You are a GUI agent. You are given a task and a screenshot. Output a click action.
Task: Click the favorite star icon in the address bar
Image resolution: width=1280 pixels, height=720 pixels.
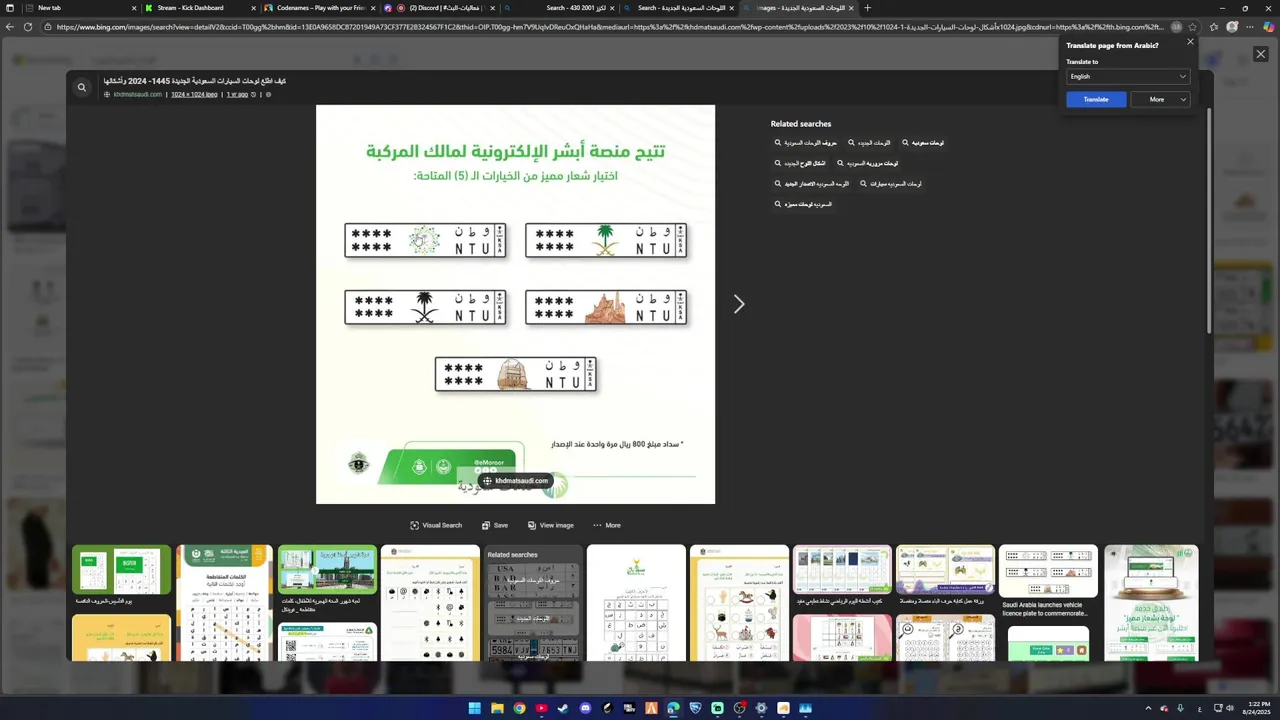[1192, 27]
